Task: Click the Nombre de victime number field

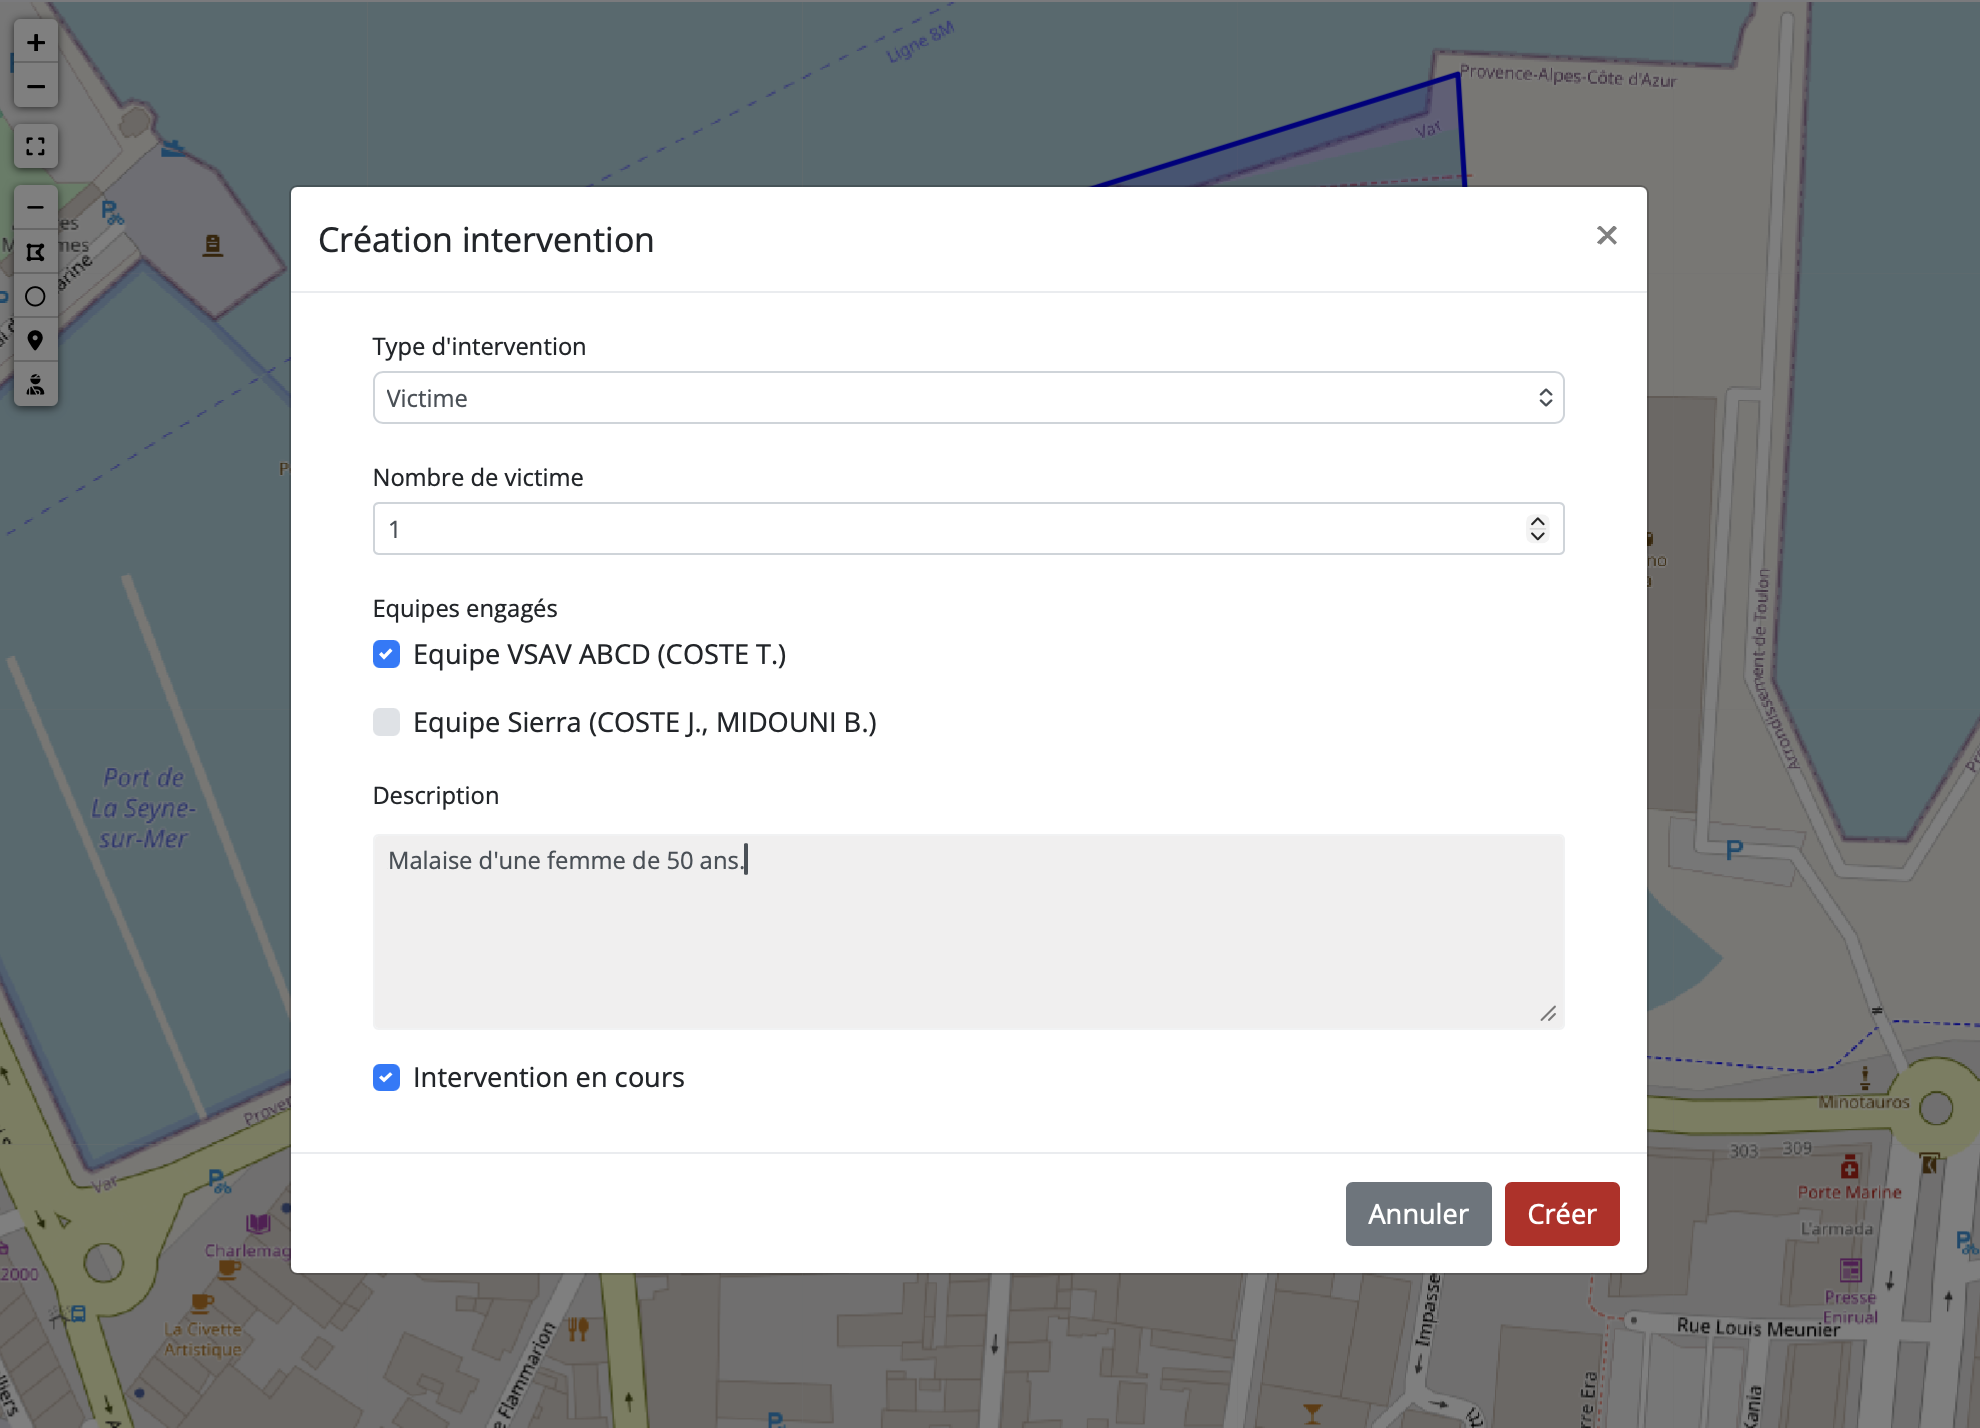Action: pyautogui.click(x=940, y=529)
